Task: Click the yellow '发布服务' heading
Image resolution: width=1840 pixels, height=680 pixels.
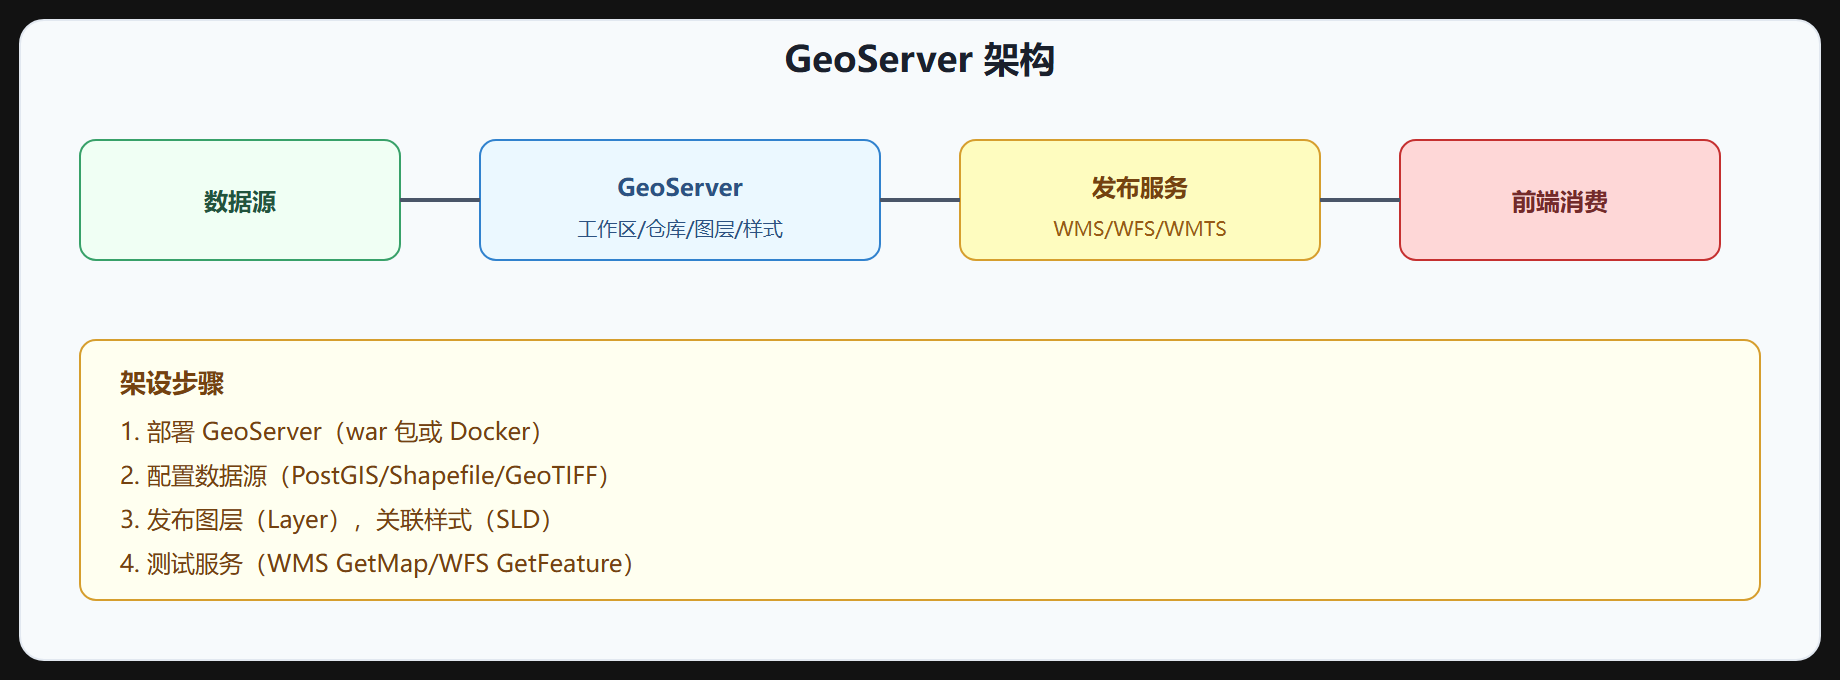Action: tap(1140, 188)
